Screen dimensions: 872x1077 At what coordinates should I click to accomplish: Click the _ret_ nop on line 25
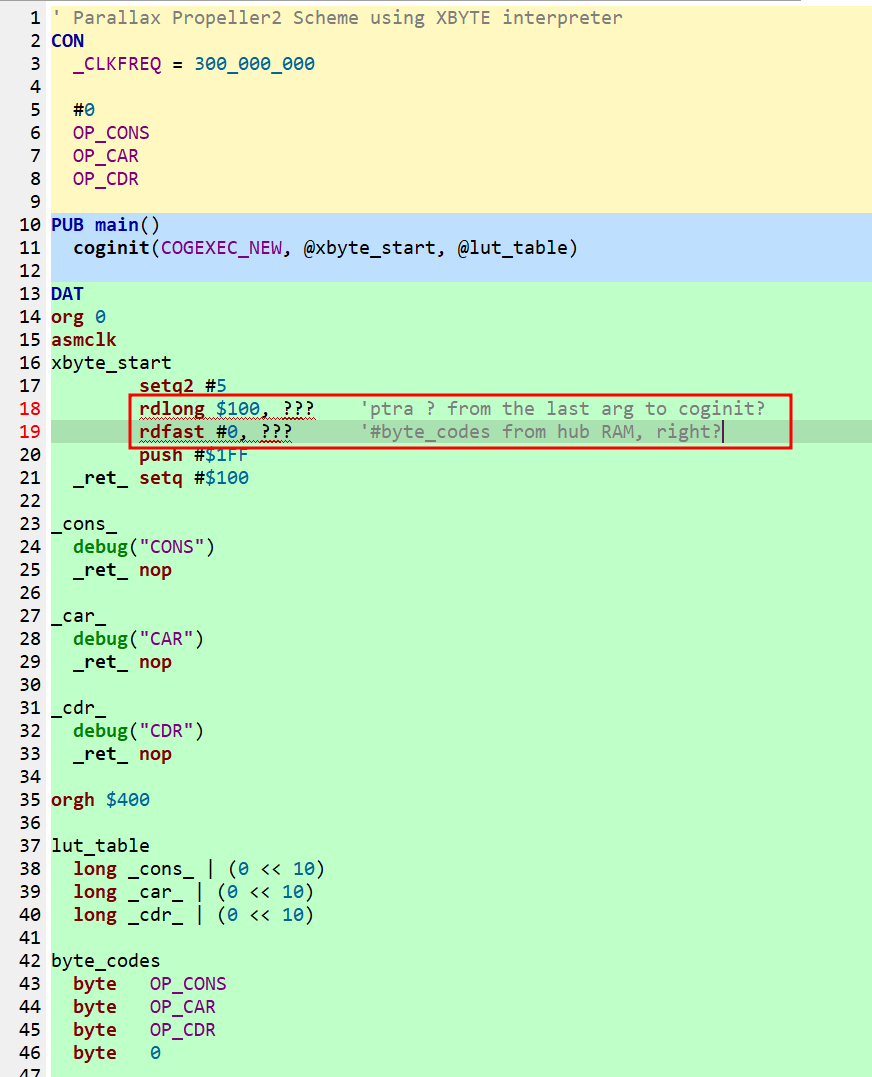[x=122, y=571]
